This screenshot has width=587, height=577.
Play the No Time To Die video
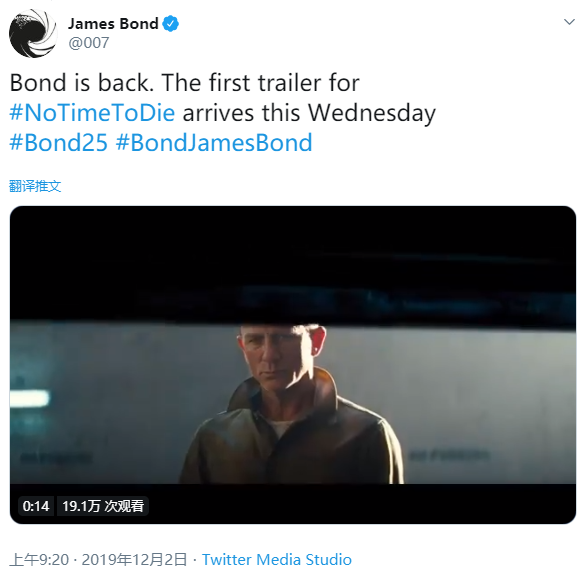point(293,365)
